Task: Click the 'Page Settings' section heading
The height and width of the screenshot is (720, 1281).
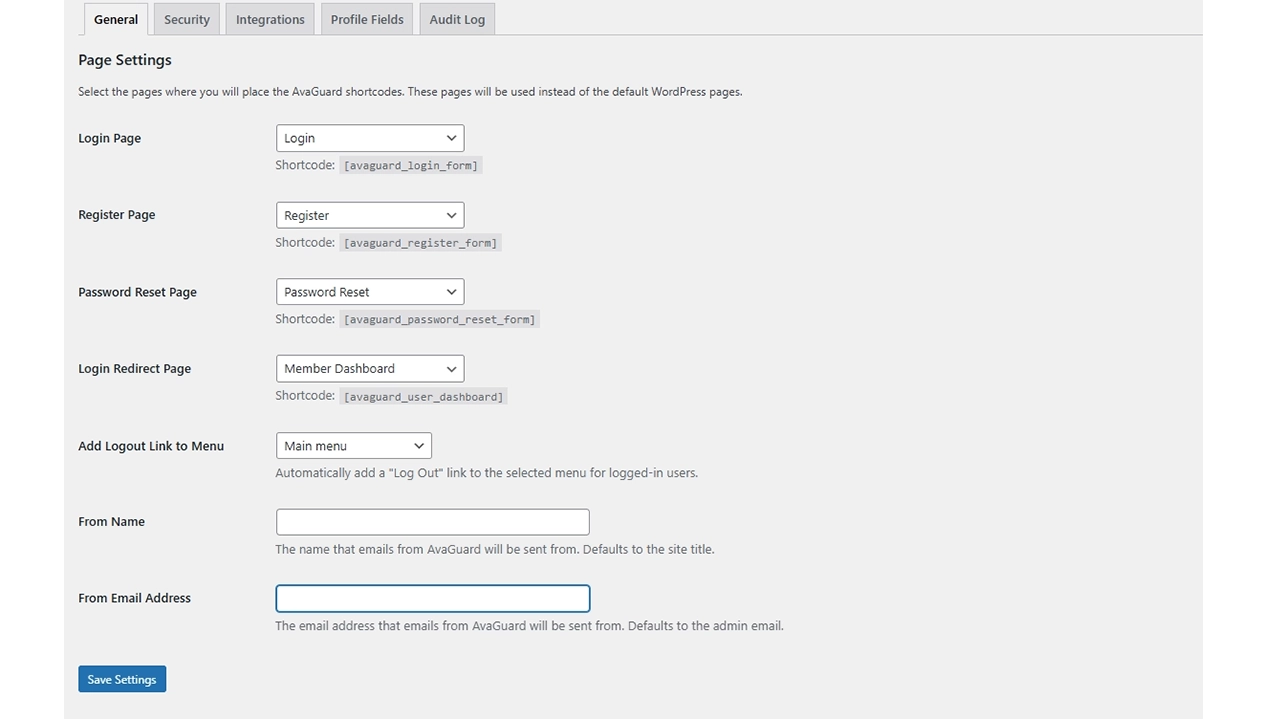Action: click(x=125, y=60)
